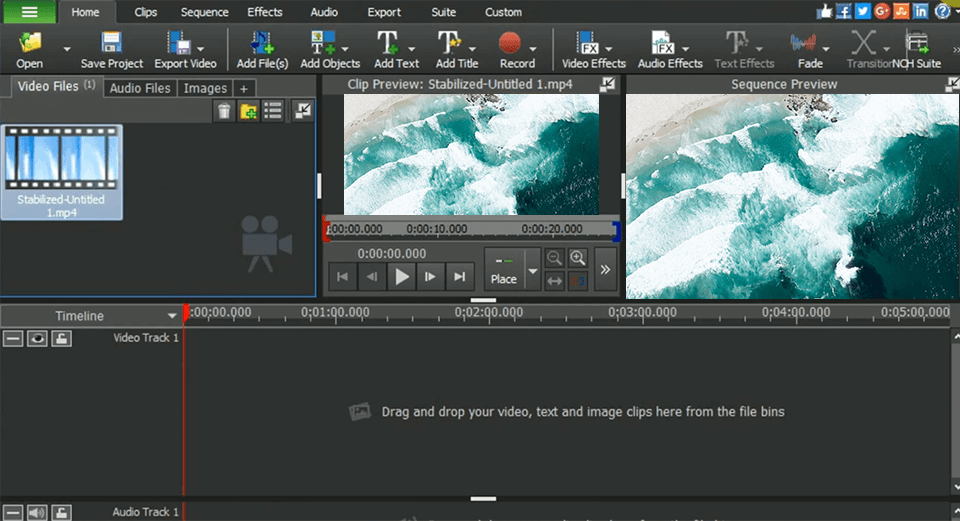Click the thumbs-up like icon

pos(825,11)
